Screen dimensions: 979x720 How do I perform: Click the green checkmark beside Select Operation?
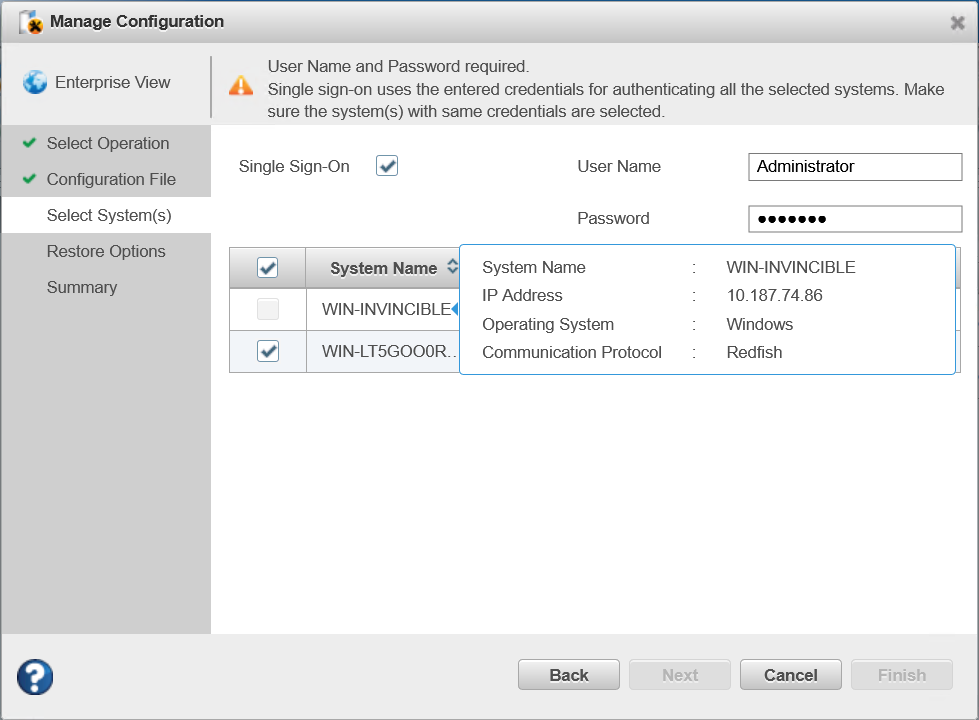[29, 143]
